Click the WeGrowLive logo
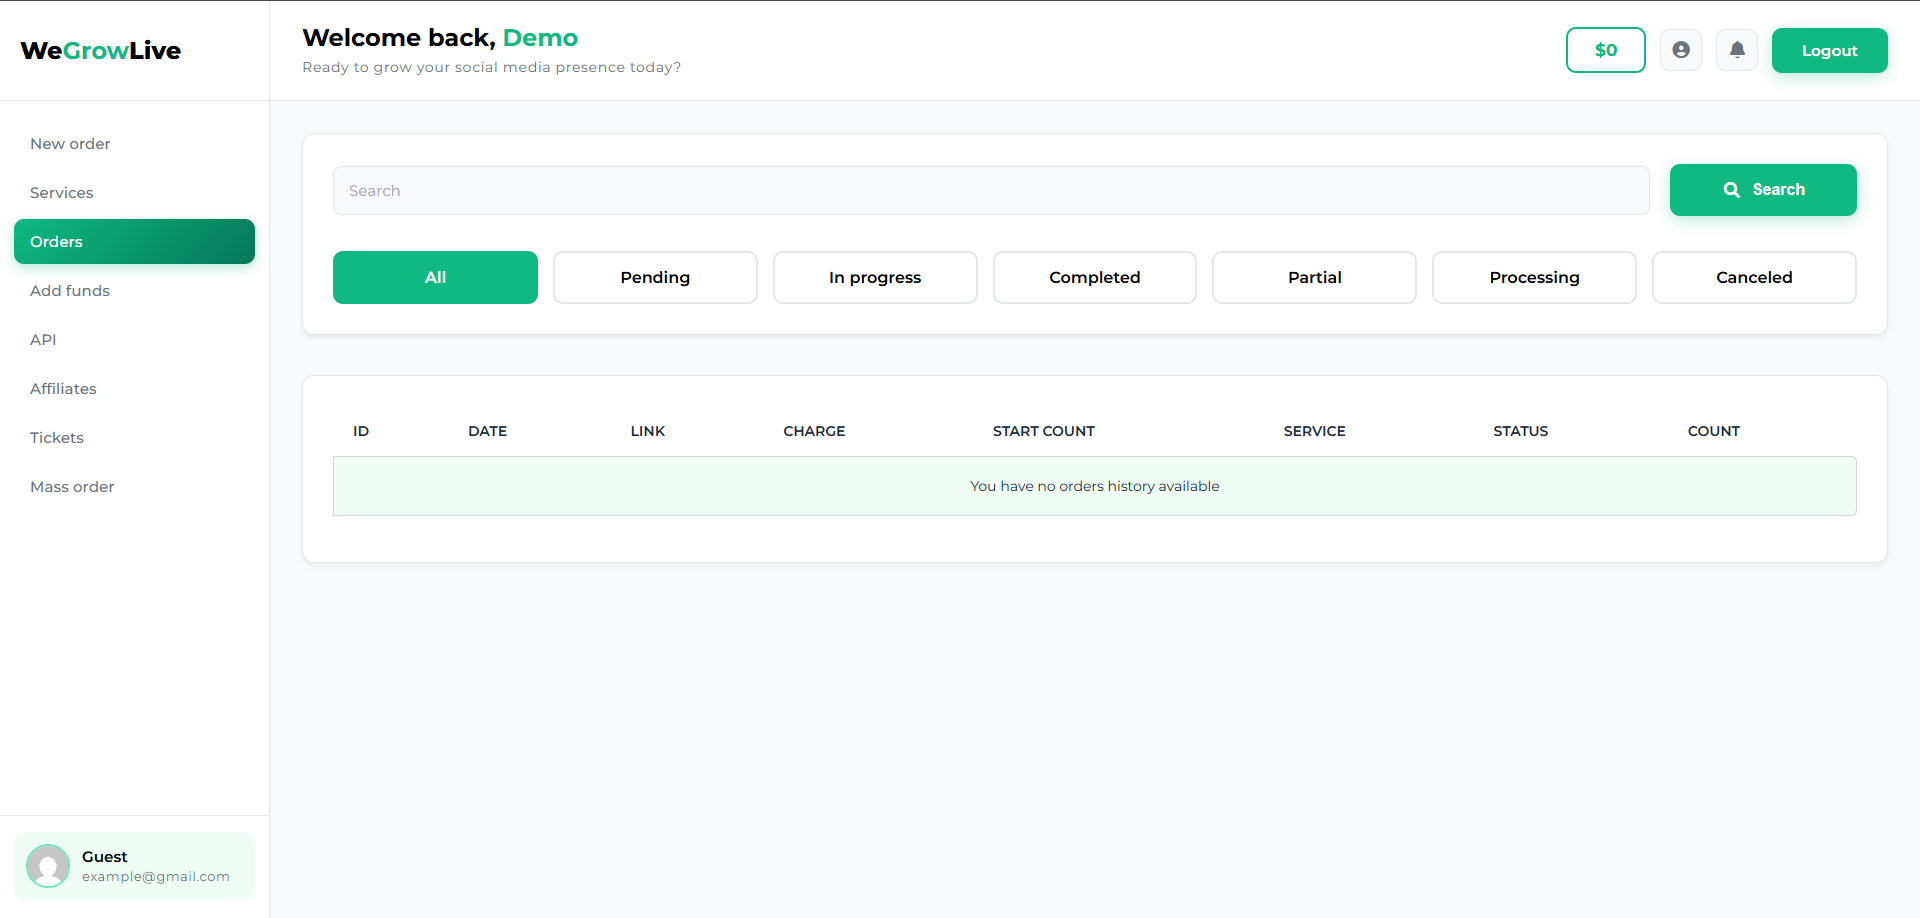The height and width of the screenshot is (918, 1920). point(100,51)
